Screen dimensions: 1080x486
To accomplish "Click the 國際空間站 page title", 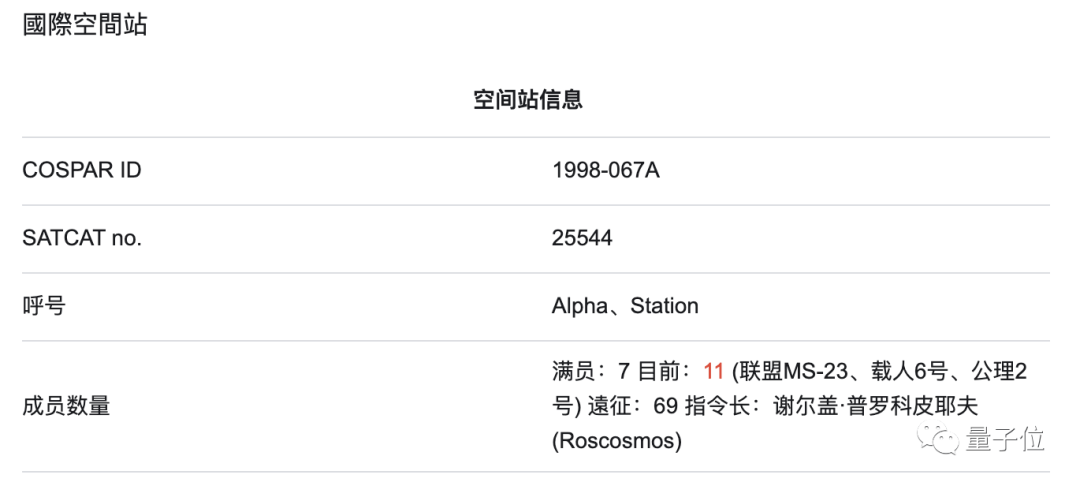I will coord(85,25).
